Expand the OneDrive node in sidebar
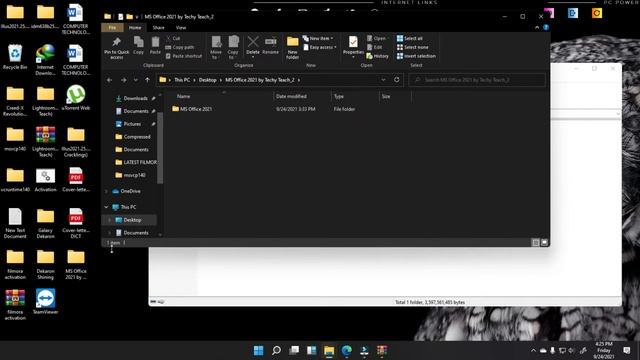The width and height of the screenshot is (640, 360). [x=107, y=191]
